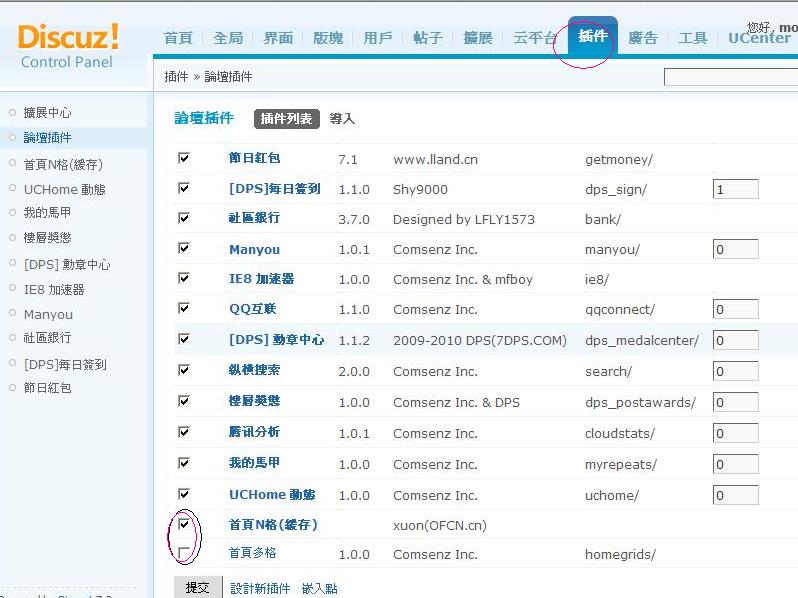Uncheck the 節日紅包 plugin checkbox

tap(184, 158)
